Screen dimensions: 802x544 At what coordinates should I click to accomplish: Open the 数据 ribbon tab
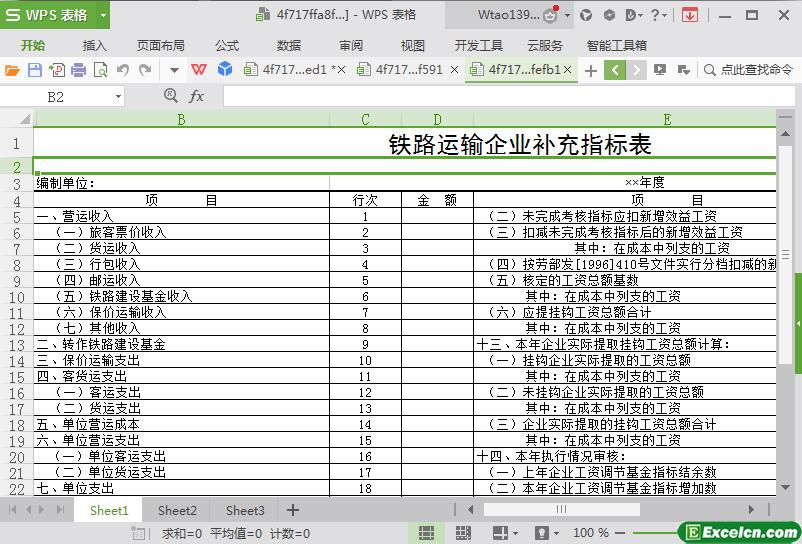coord(289,46)
